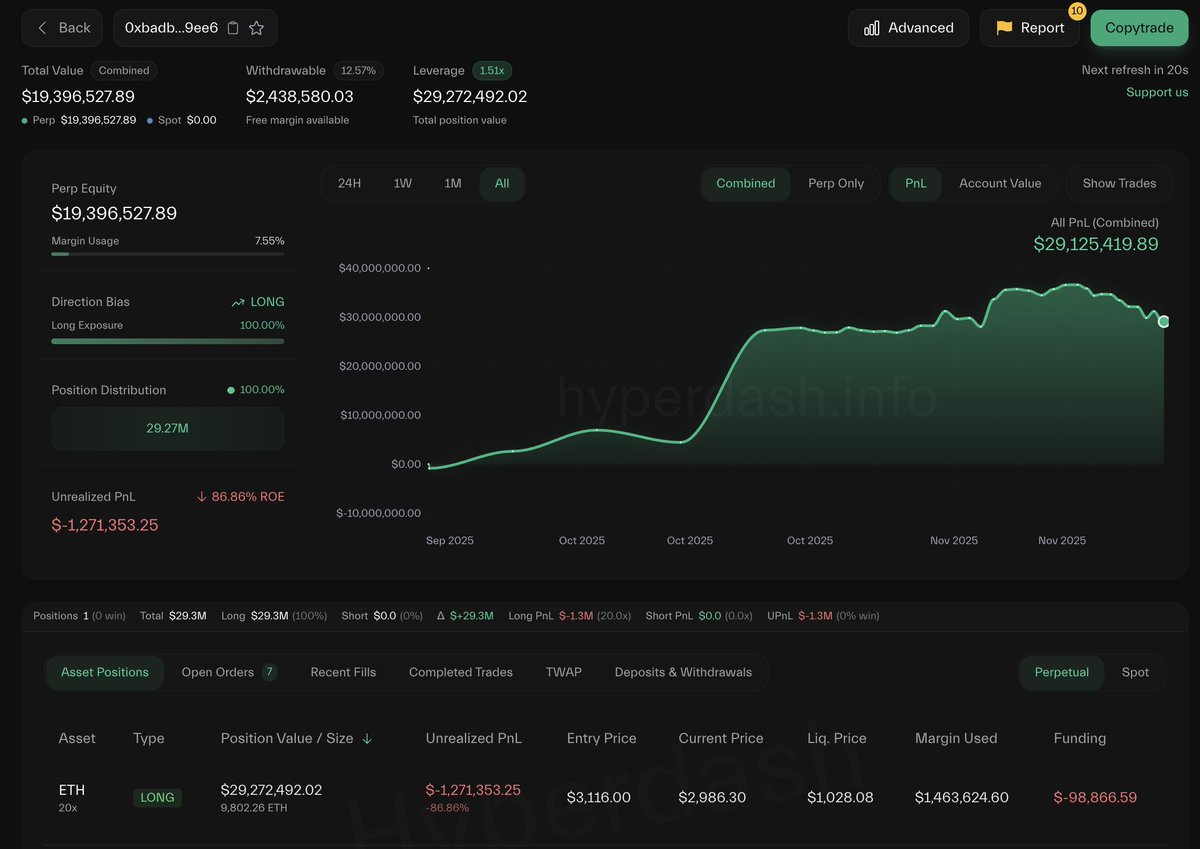Click the bar chart icon in Advanced
Image resolution: width=1200 pixels, height=849 pixels.
pyautogui.click(x=872, y=28)
